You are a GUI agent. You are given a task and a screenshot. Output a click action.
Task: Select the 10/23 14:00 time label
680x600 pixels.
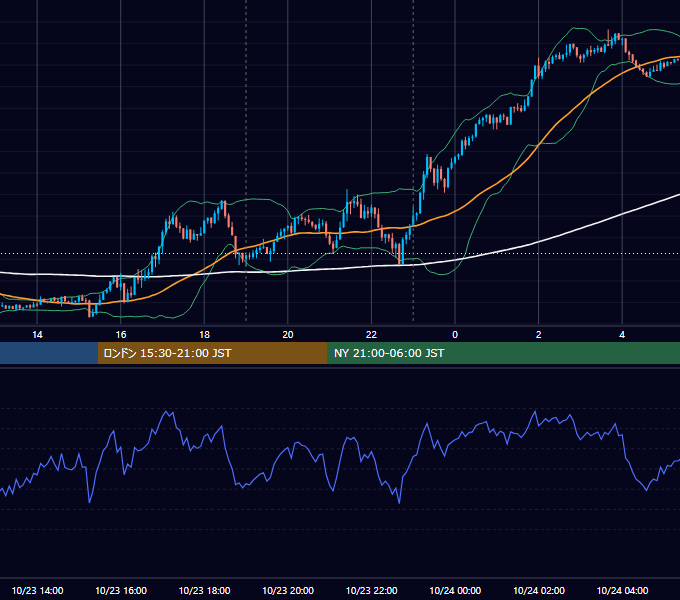[x=37, y=590]
